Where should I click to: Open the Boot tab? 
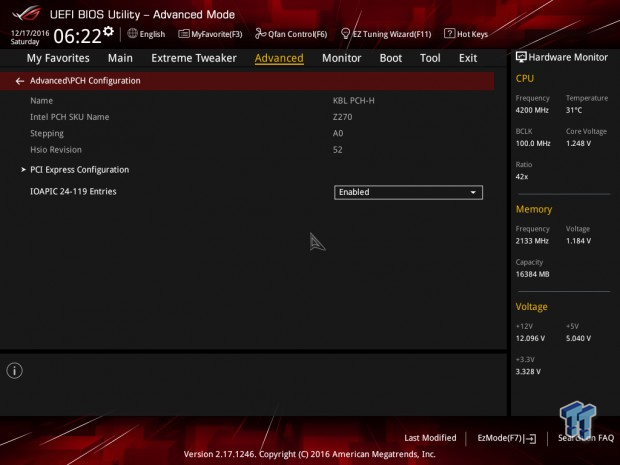pyautogui.click(x=391, y=58)
